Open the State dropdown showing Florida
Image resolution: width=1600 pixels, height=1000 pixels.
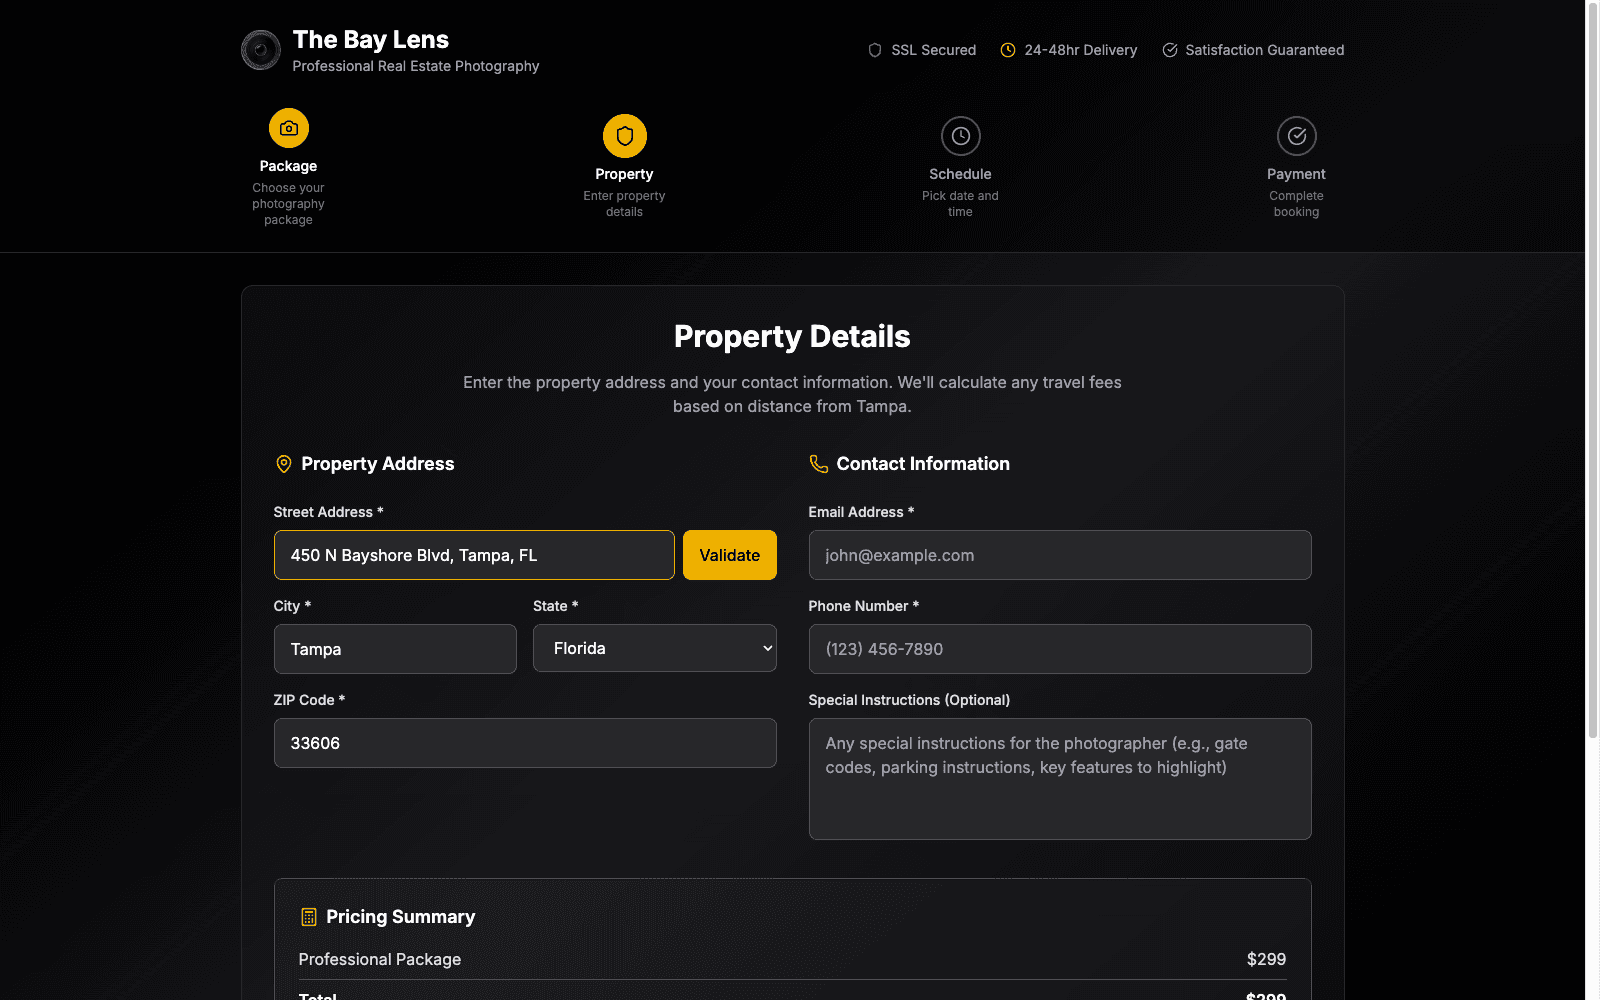click(655, 648)
